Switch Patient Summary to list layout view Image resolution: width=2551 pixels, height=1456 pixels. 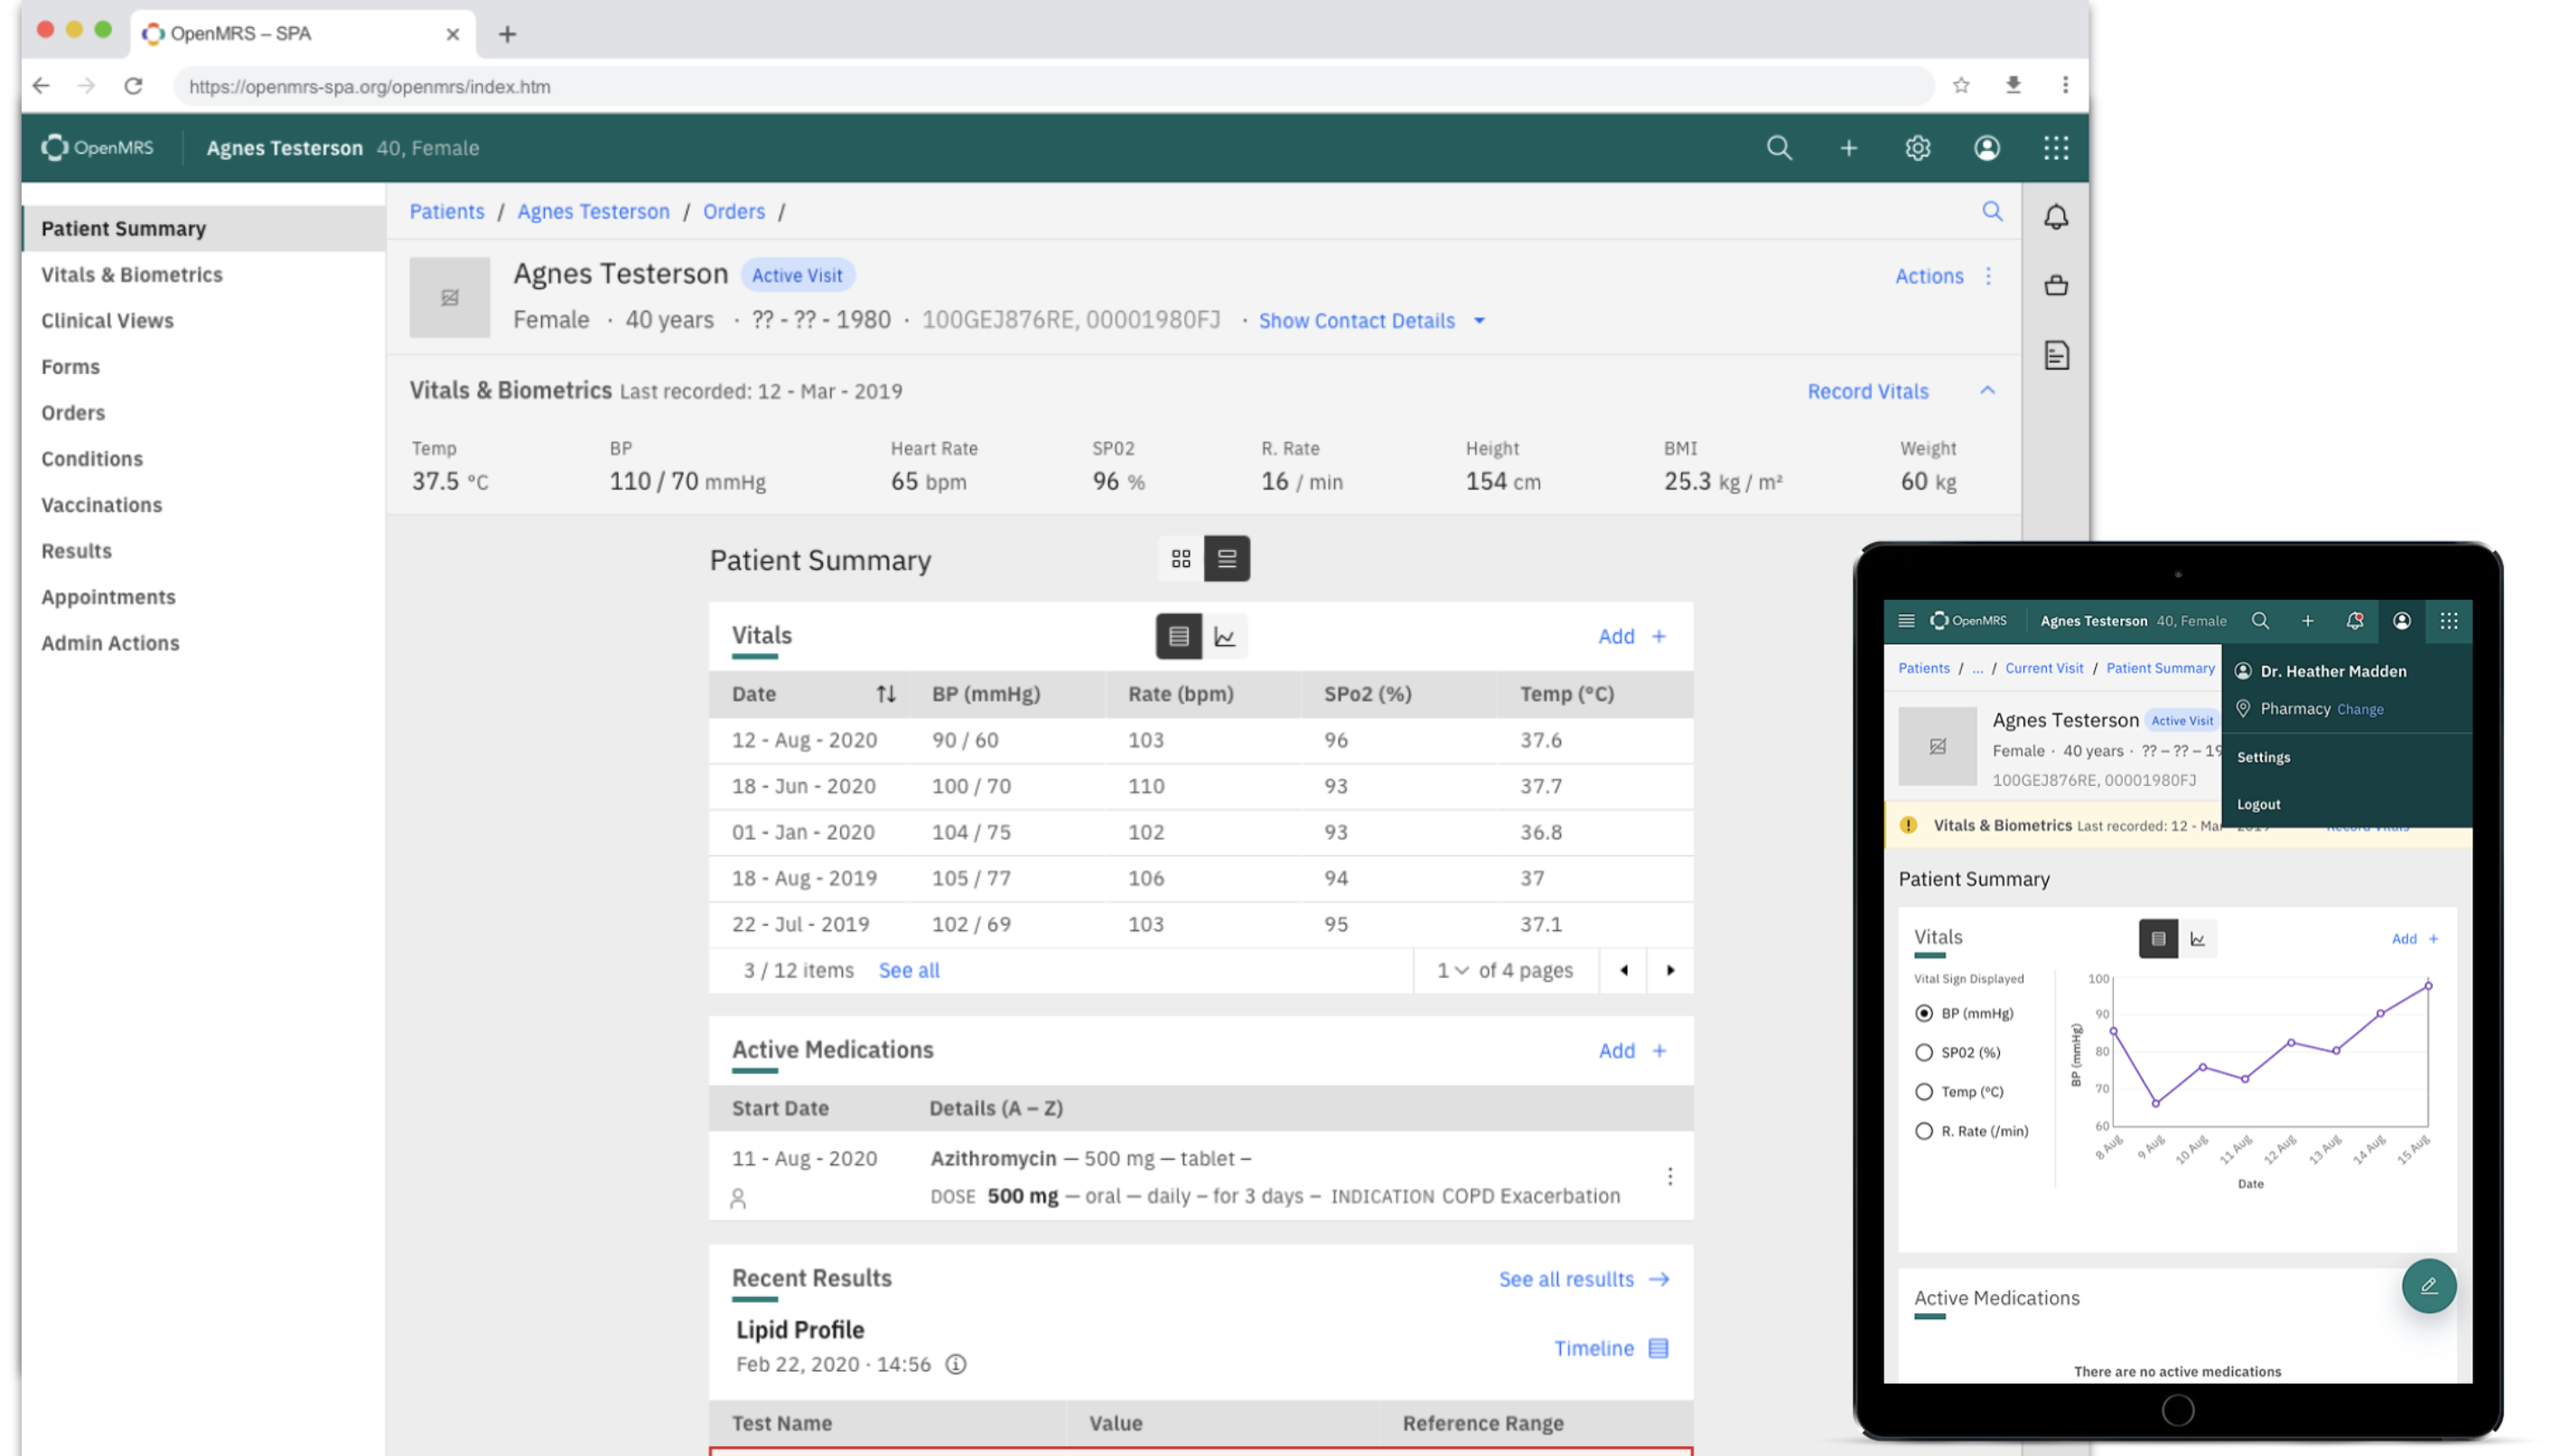[x=1226, y=558]
